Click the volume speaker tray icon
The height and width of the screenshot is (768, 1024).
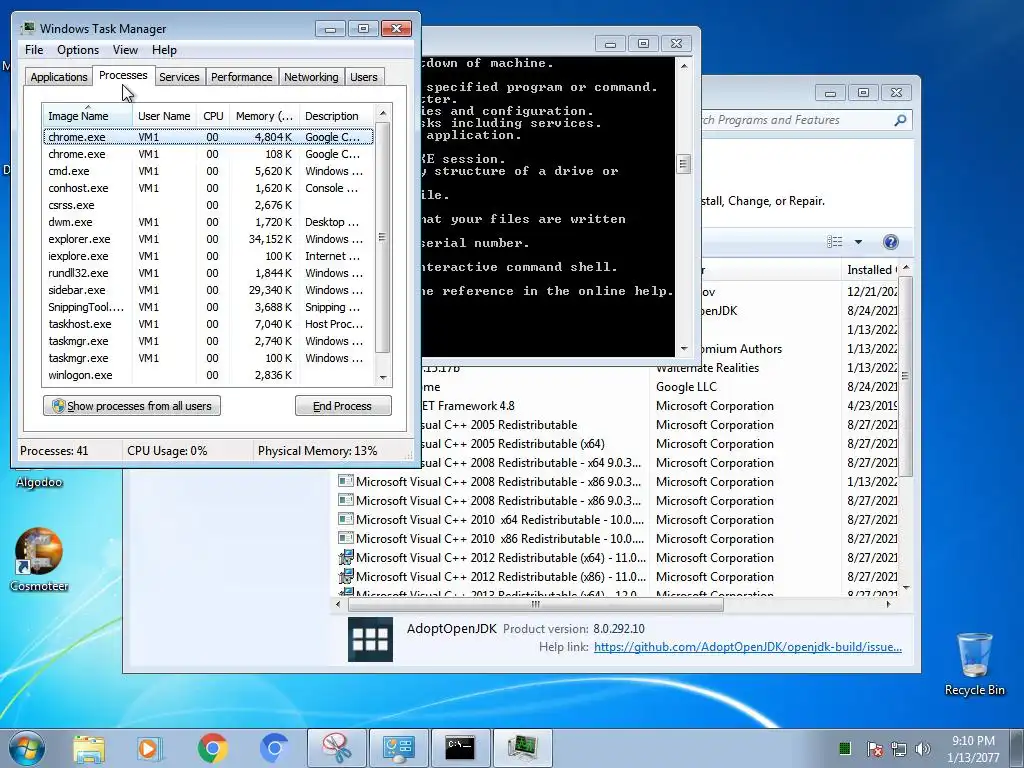(x=923, y=749)
